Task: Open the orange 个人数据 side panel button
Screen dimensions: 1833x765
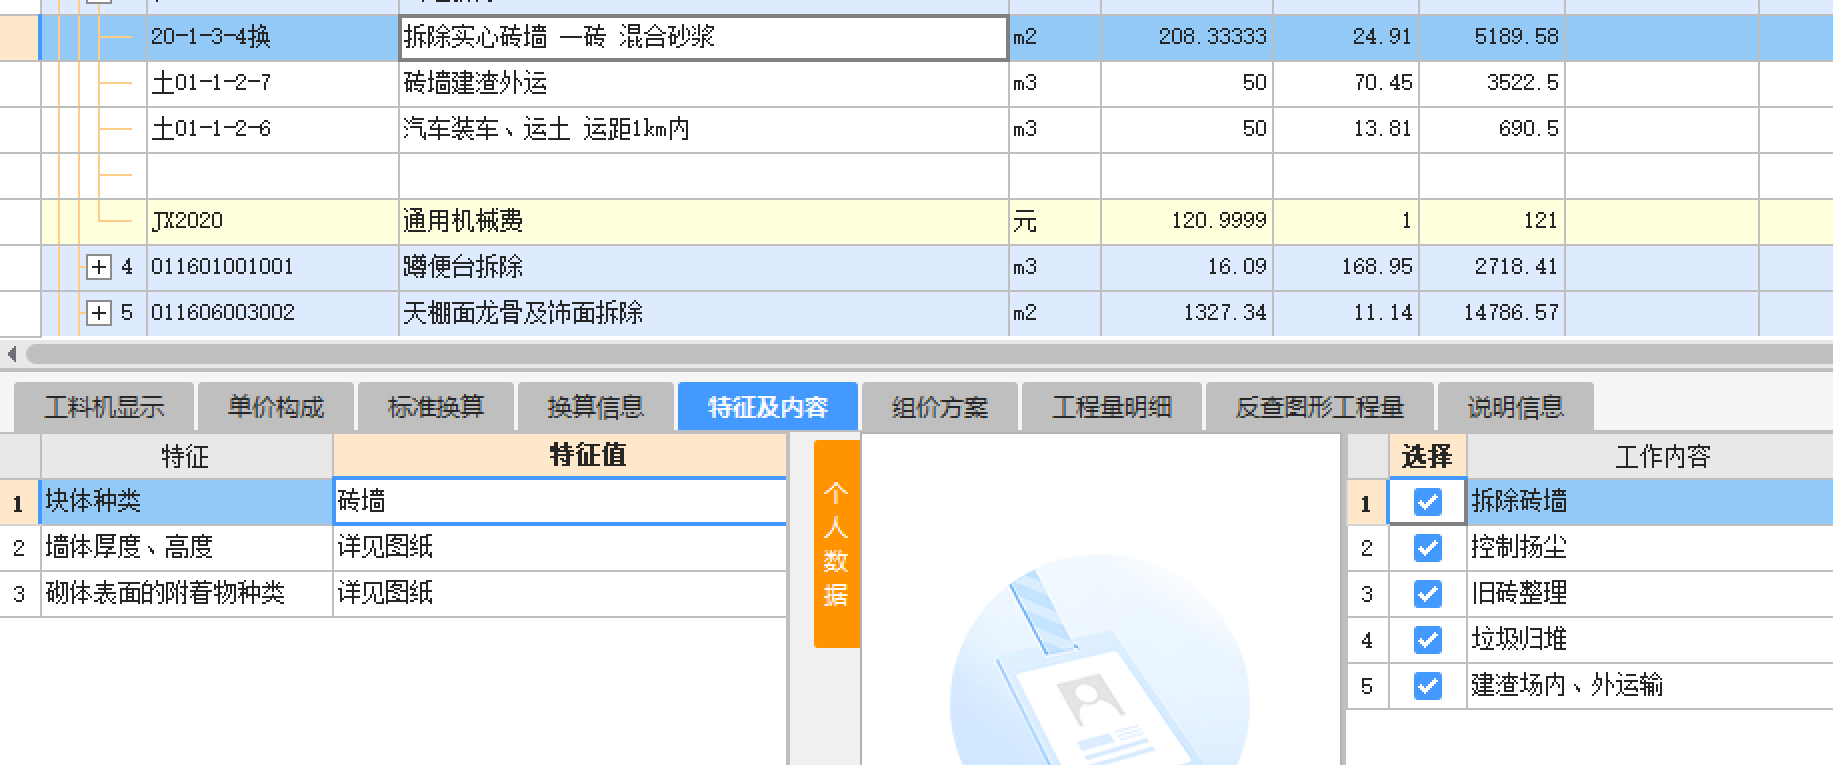Action: pyautogui.click(x=837, y=544)
